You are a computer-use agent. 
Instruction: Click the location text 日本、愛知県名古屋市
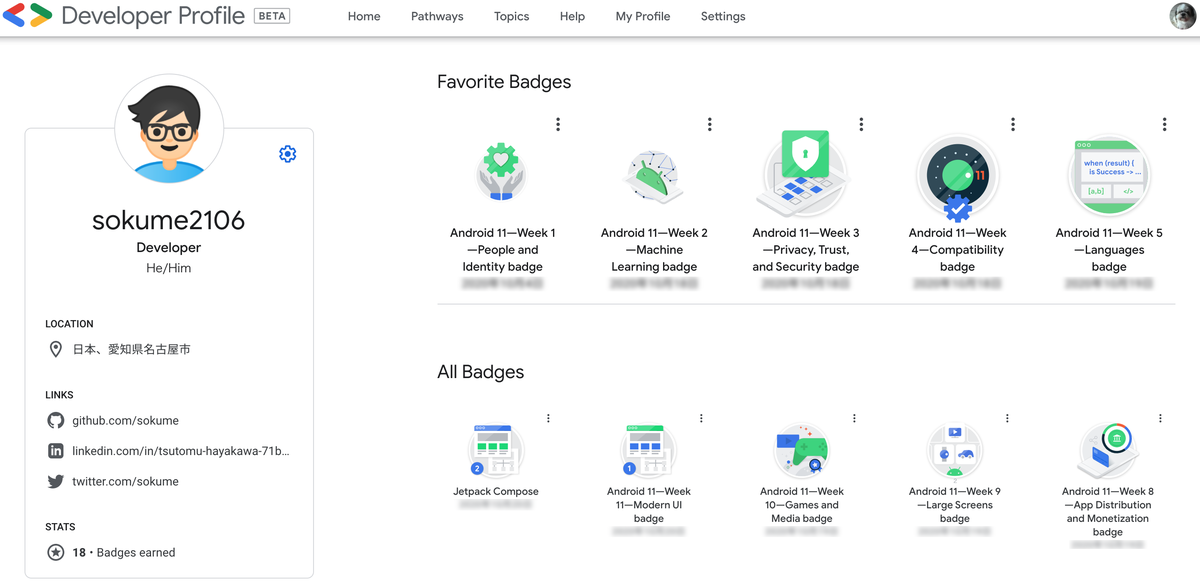(131, 350)
